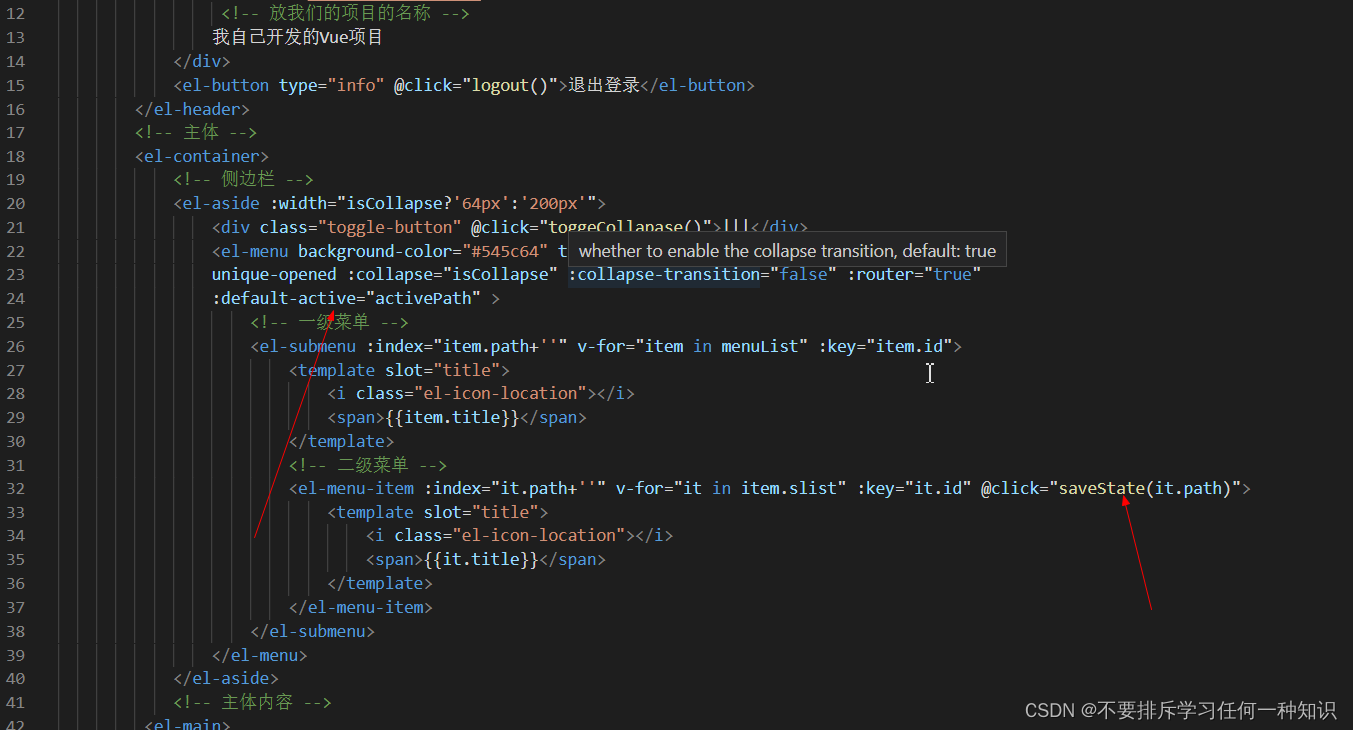Click the closing </el-submenu> tag
The width and height of the screenshot is (1353, 730).
[313, 631]
